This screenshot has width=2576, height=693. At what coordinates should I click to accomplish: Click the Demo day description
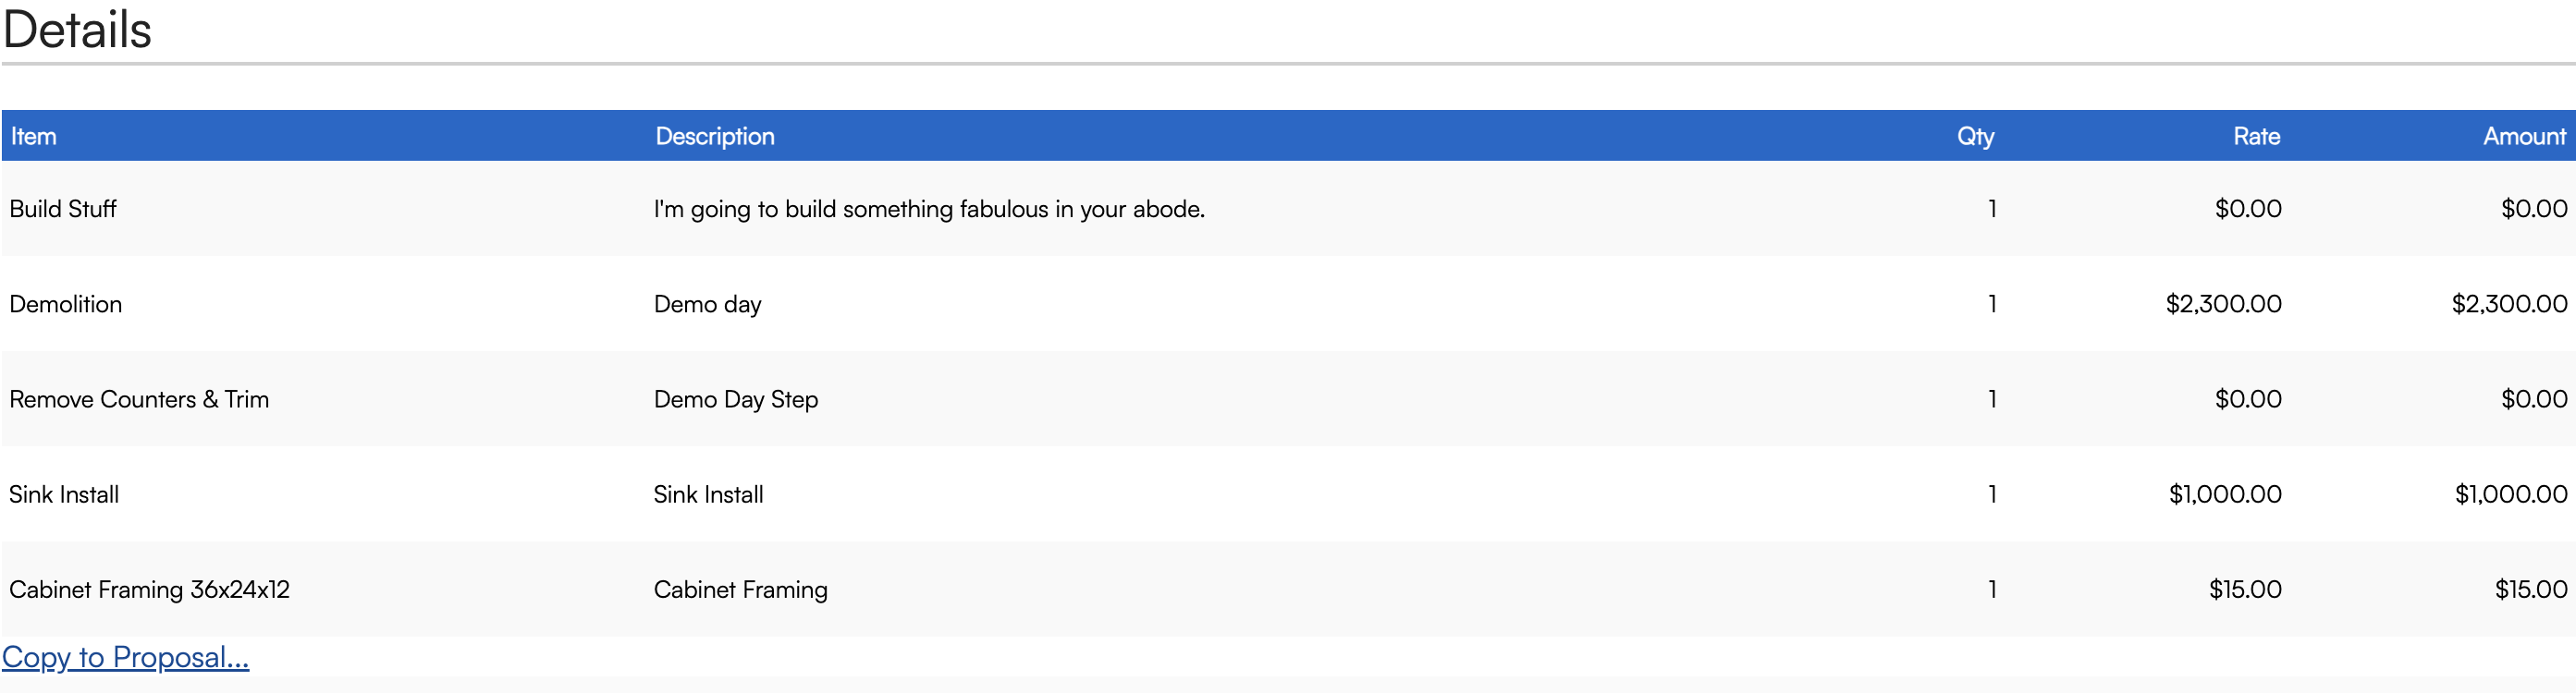tap(708, 304)
